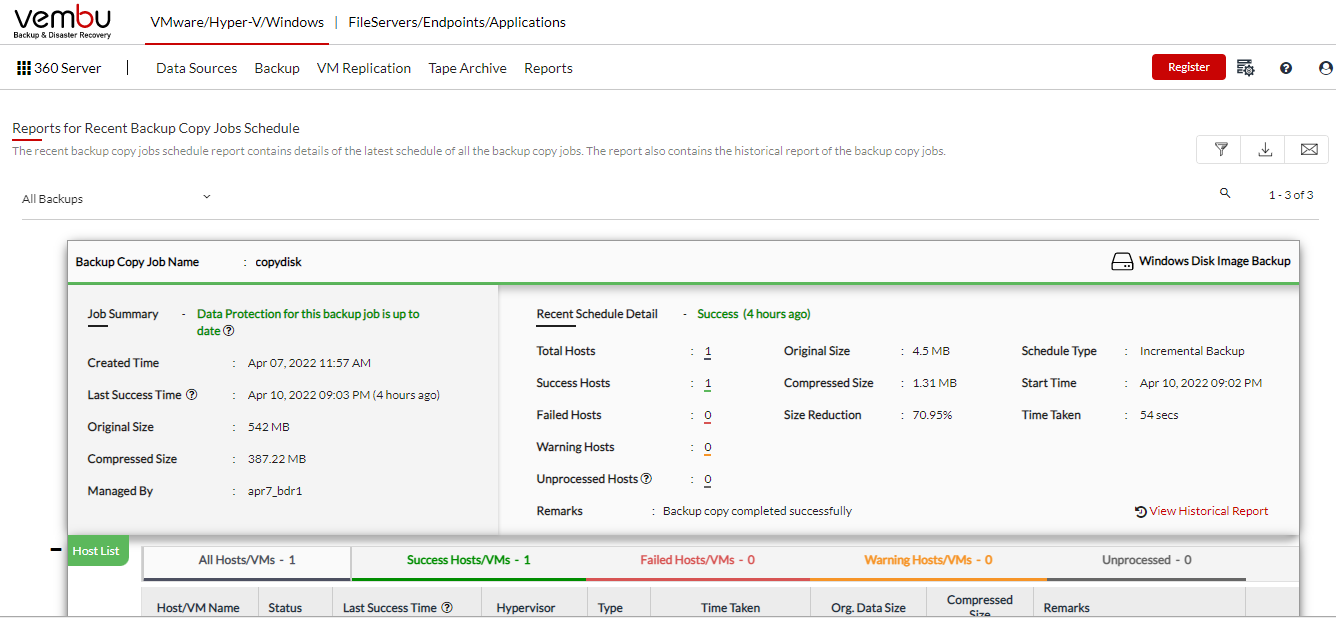Screen dimensions: 1336x618
Task: Click help icon beside Unprocessed Hosts
Action: point(646,479)
